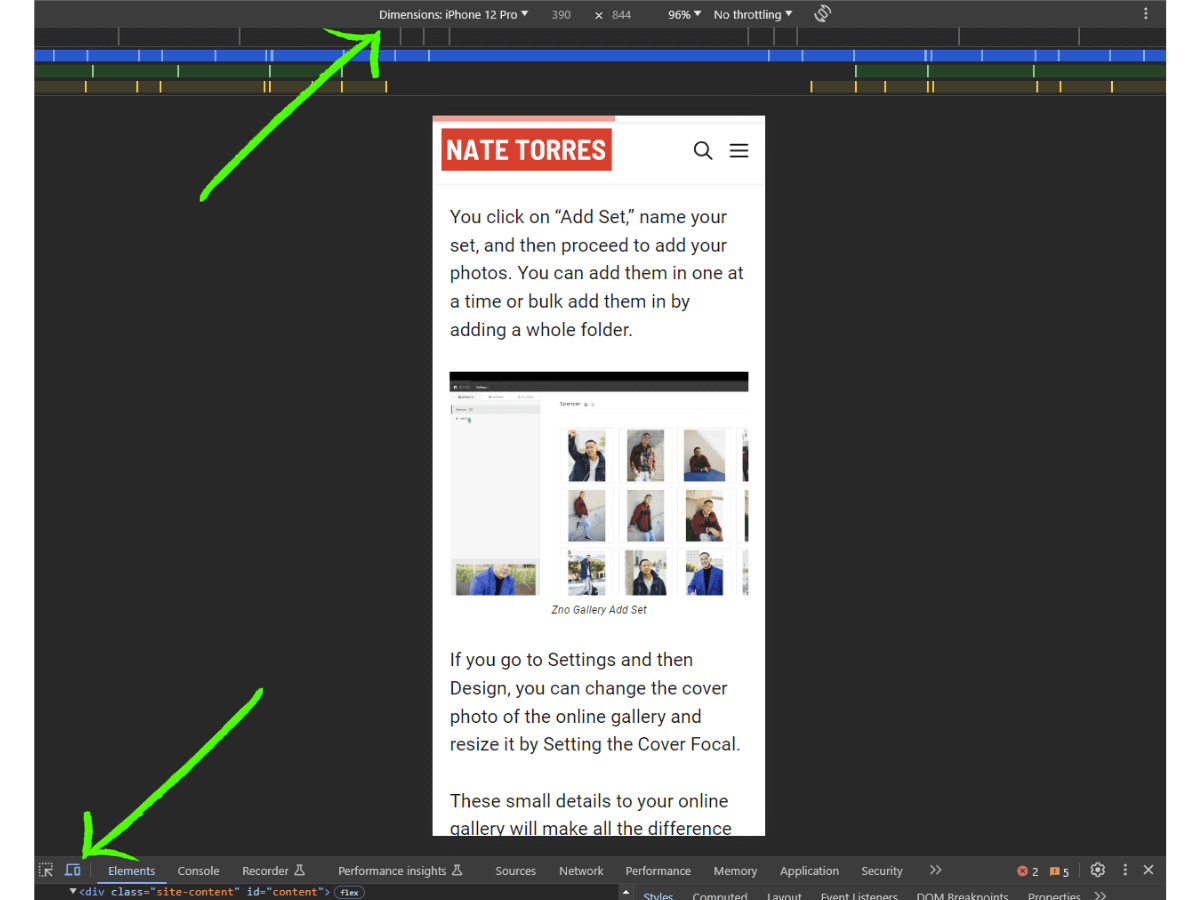The height and width of the screenshot is (900, 1200).
Task: Open DevTools settings gear
Action: click(1097, 870)
